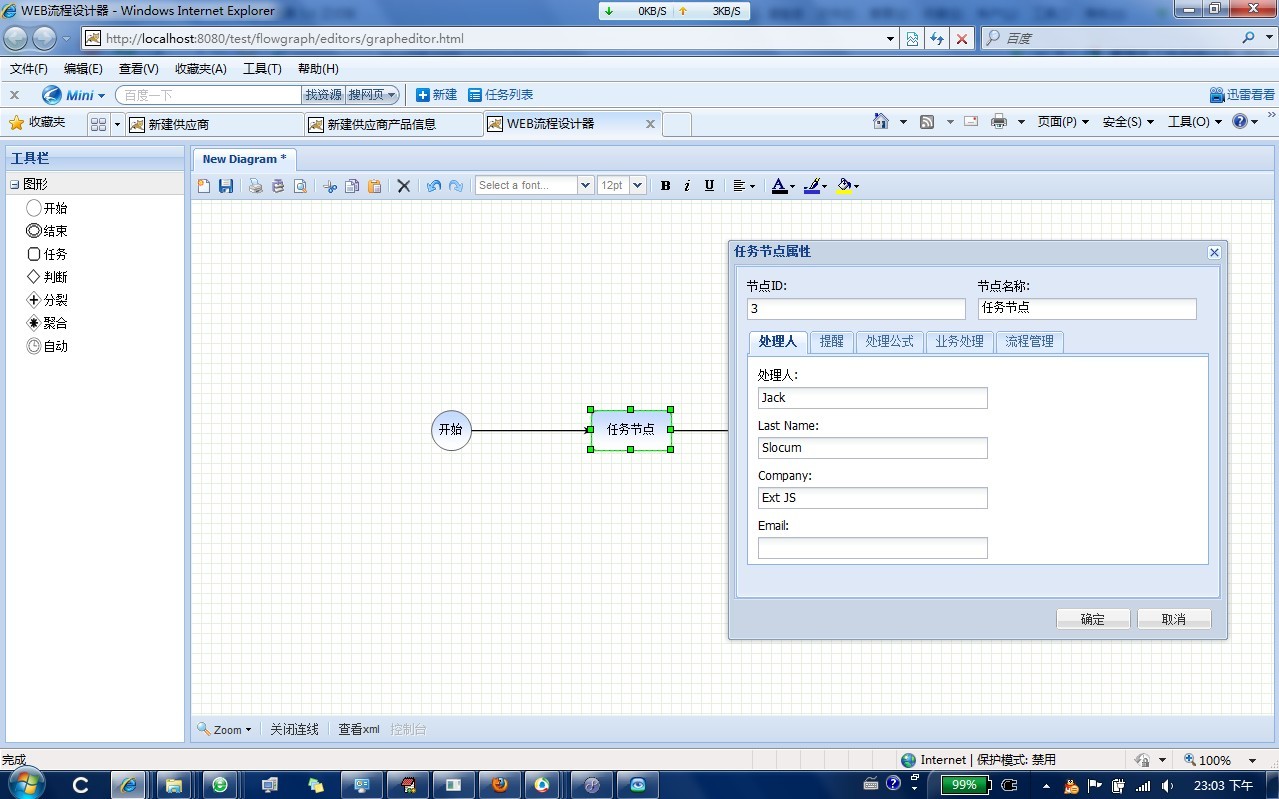
Task: Click the Save diagram icon
Action: (225, 185)
